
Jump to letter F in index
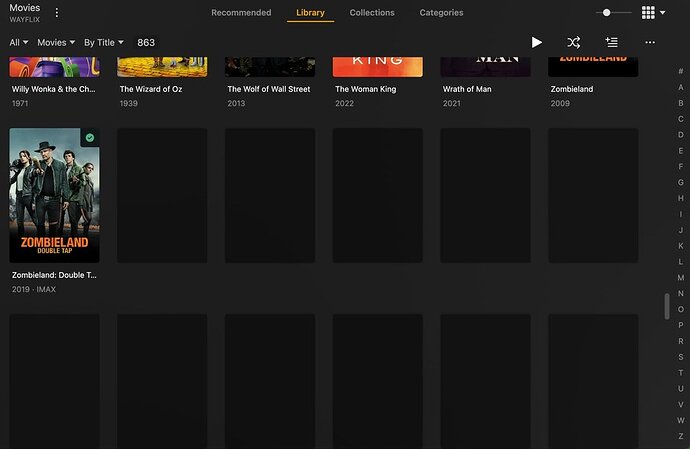click(681, 166)
